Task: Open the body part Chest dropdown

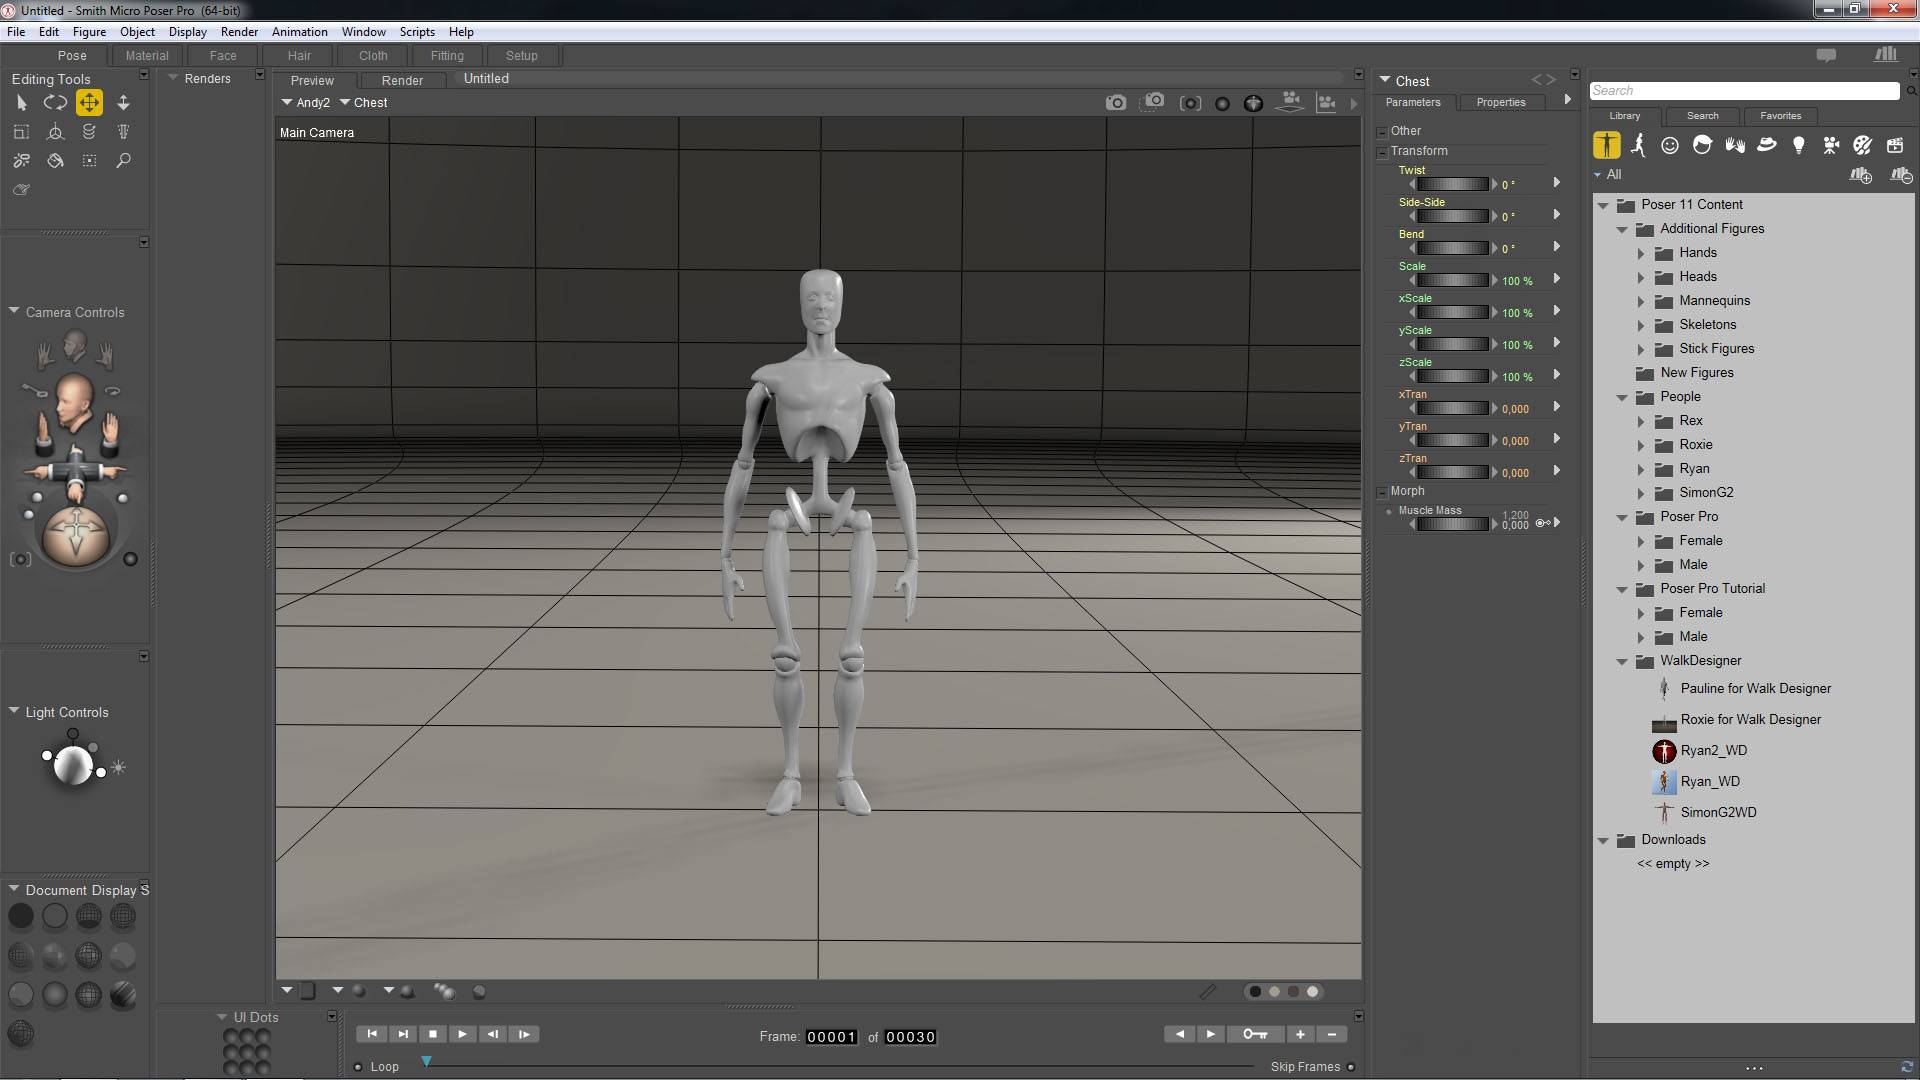Action: pos(364,102)
